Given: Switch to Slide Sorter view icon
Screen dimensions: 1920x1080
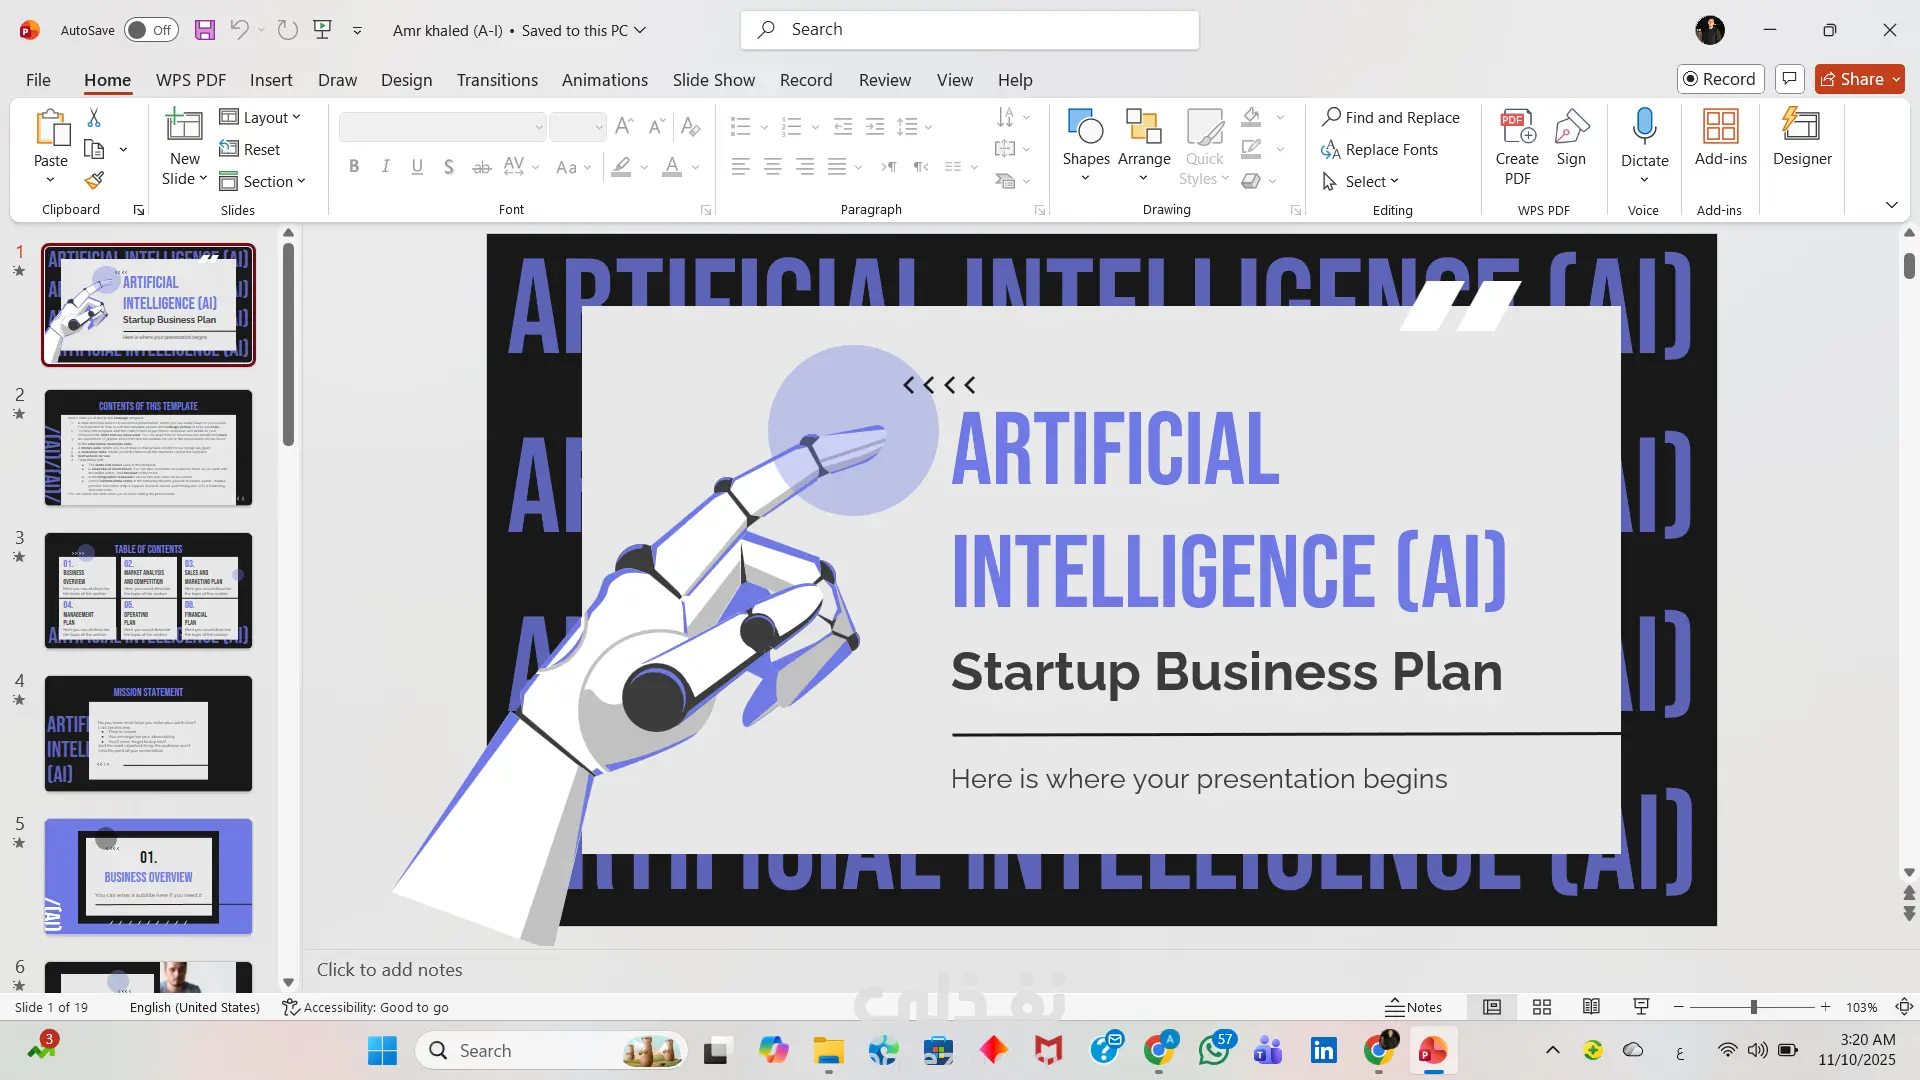Looking at the screenshot, I should 1542,1007.
